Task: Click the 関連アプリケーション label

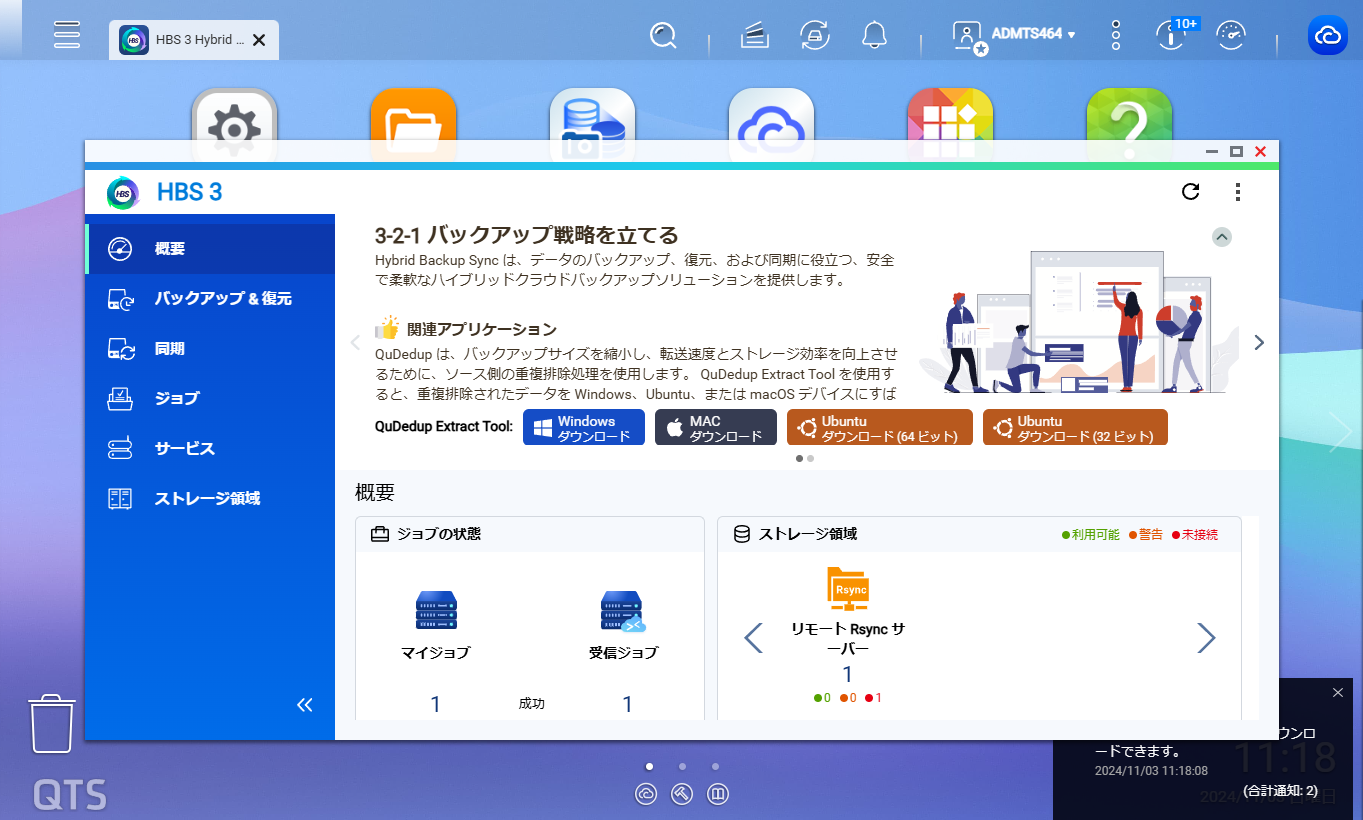Action: 481,329
